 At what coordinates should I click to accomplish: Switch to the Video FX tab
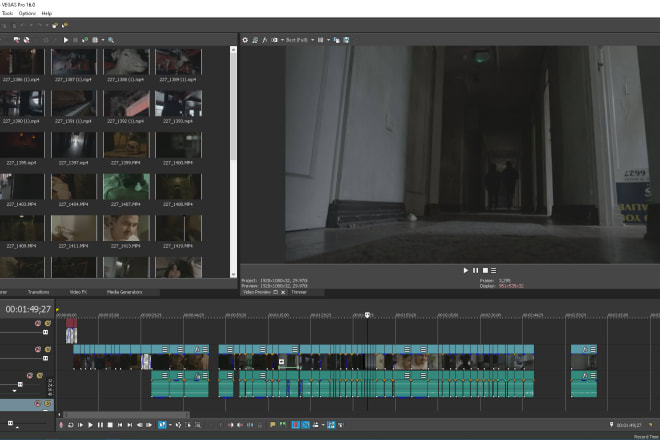pyautogui.click(x=78, y=292)
